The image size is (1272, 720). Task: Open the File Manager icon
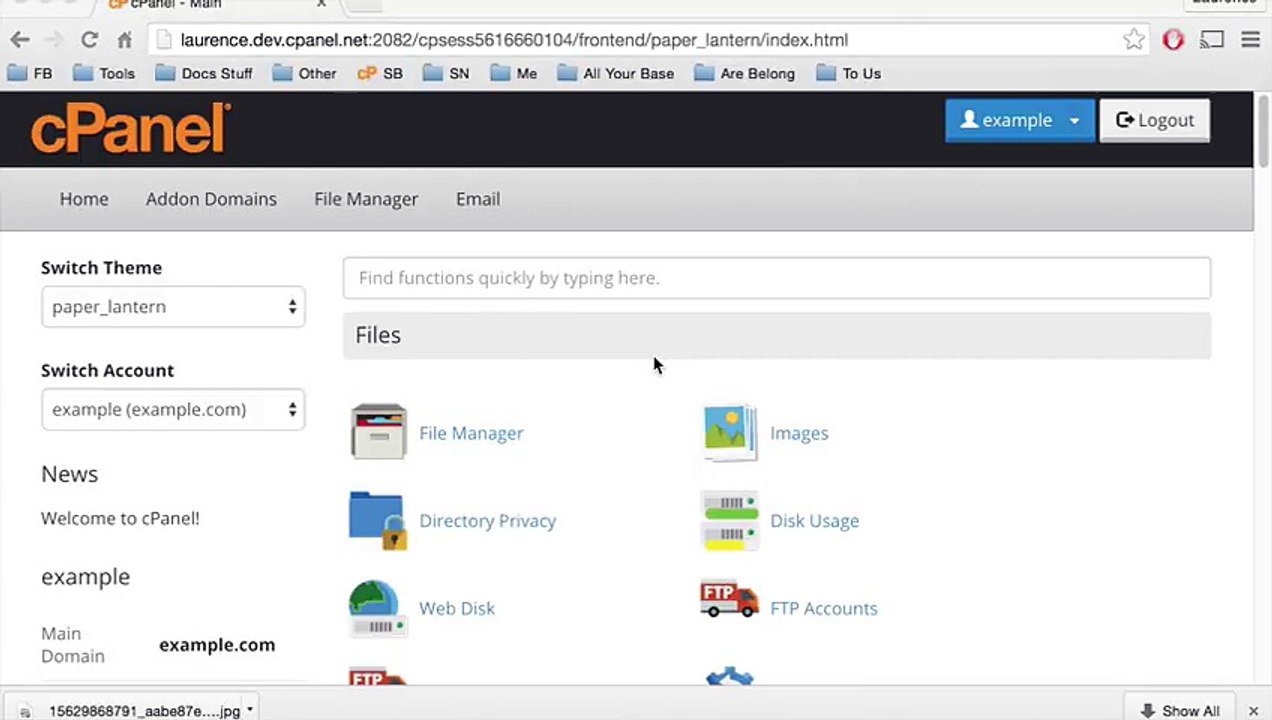(x=378, y=432)
